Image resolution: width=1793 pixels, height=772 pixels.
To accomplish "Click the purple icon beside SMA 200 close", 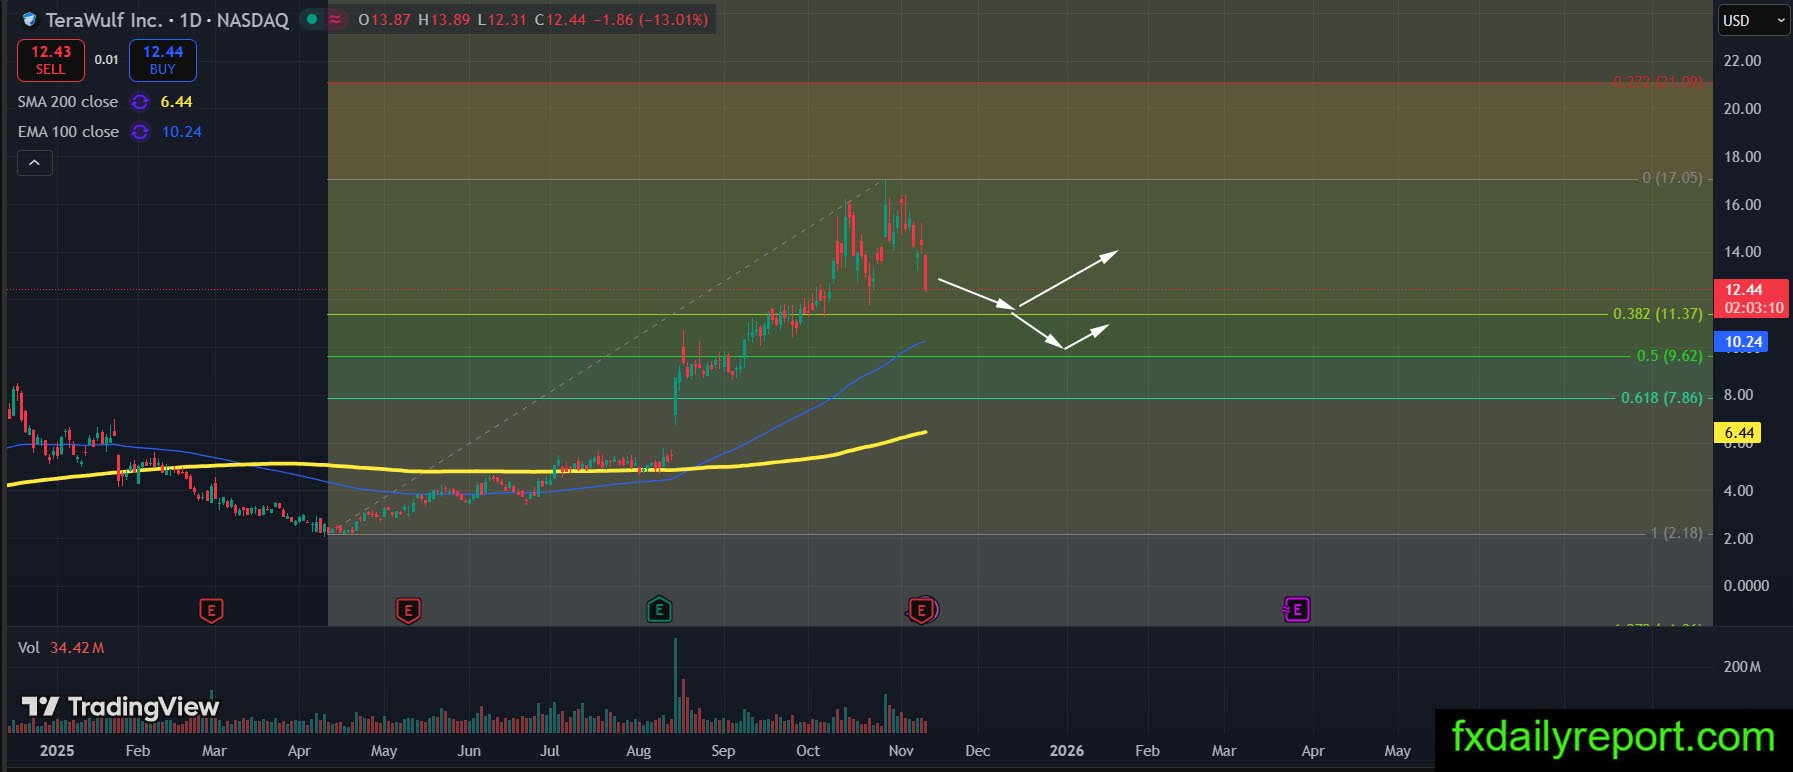I will (x=140, y=102).
